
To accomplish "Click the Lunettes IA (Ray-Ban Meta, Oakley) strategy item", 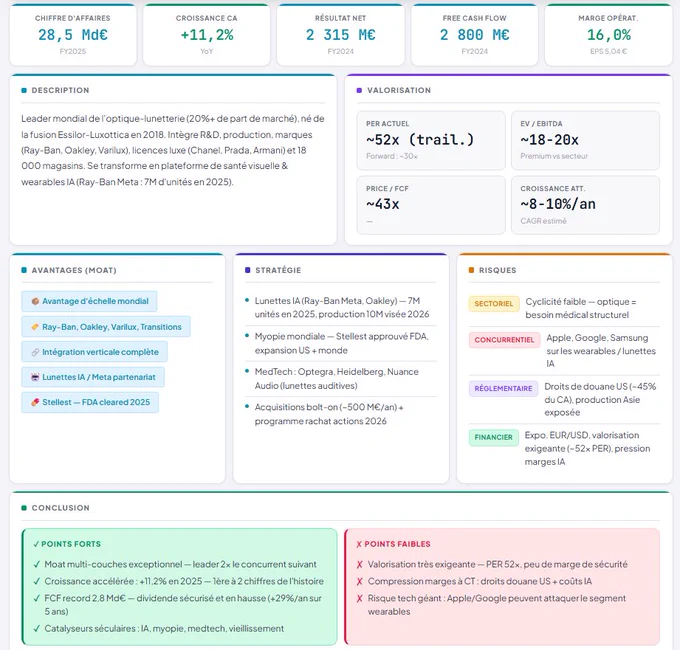I will pos(341,307).
